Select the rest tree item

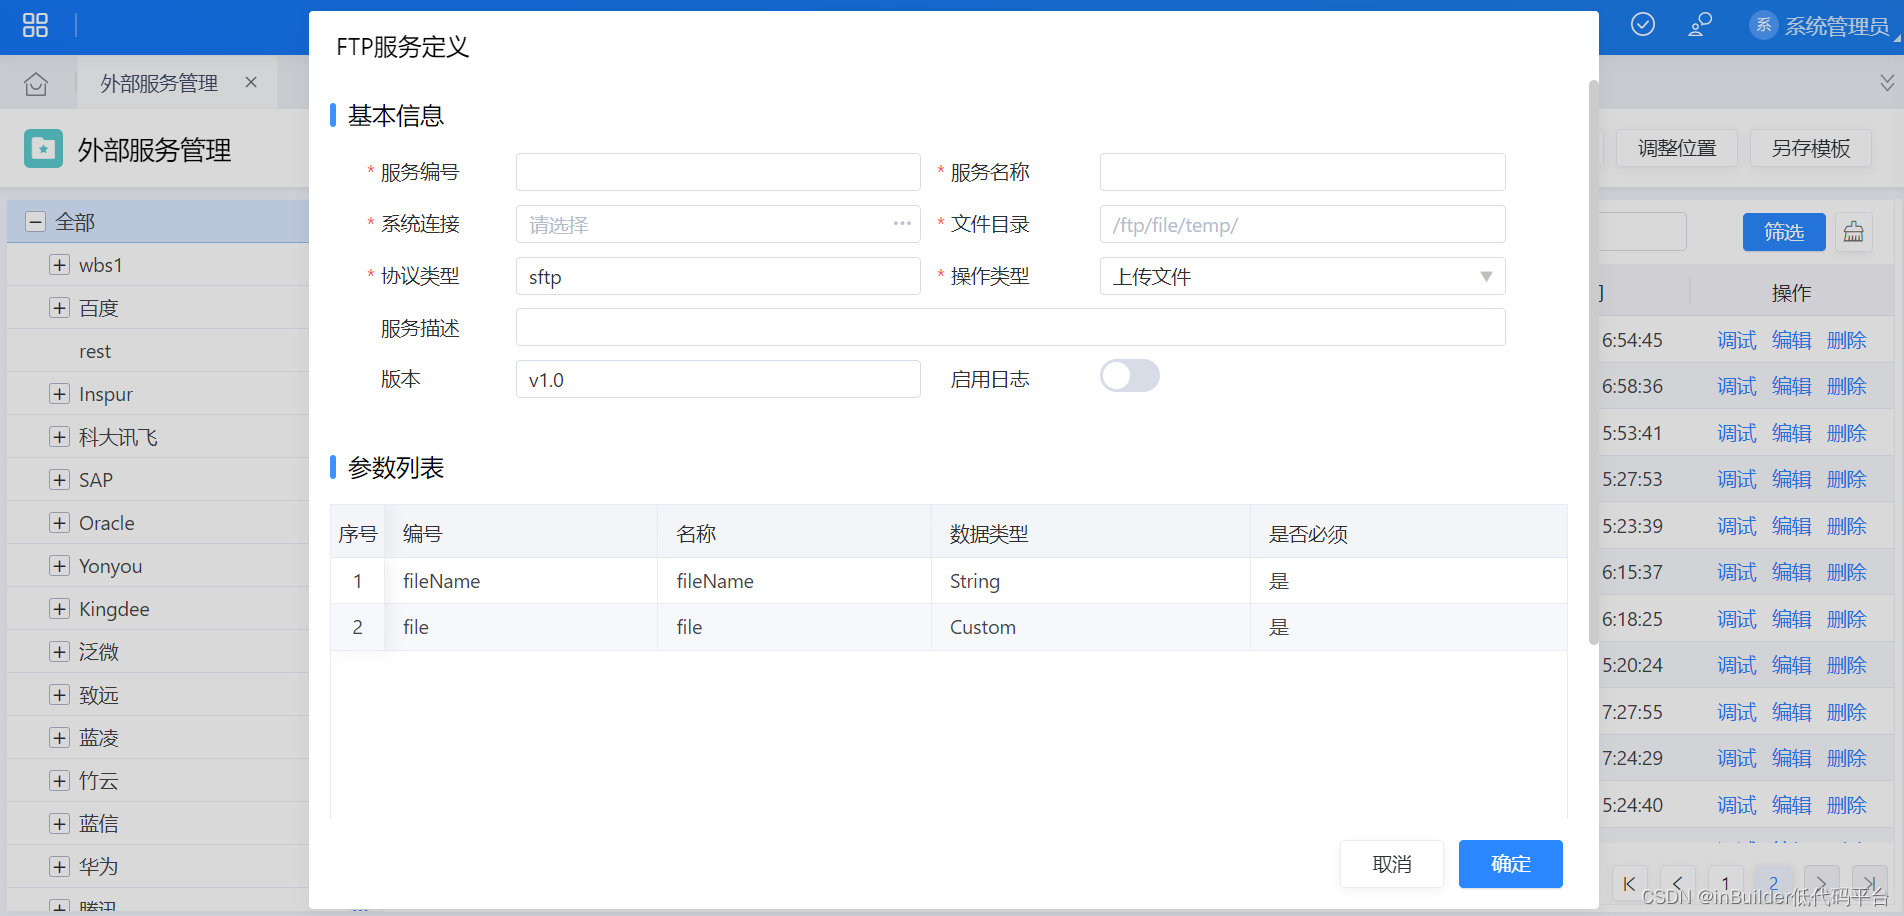click(95, 351)
